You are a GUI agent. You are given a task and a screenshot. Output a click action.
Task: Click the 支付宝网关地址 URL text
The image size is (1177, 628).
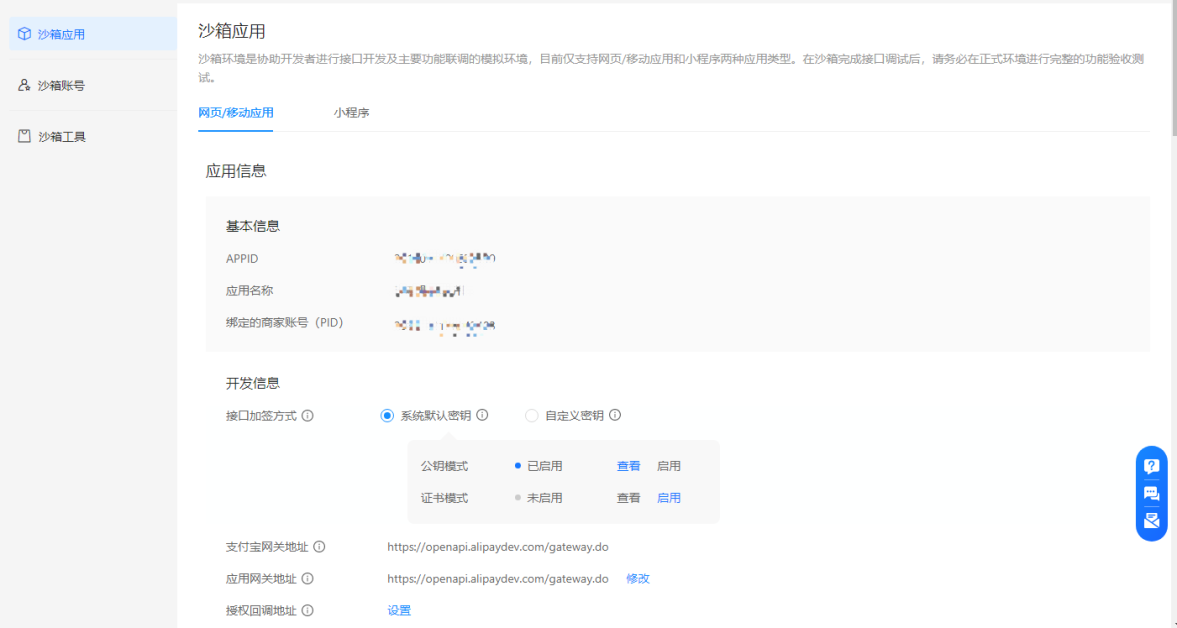498,547
